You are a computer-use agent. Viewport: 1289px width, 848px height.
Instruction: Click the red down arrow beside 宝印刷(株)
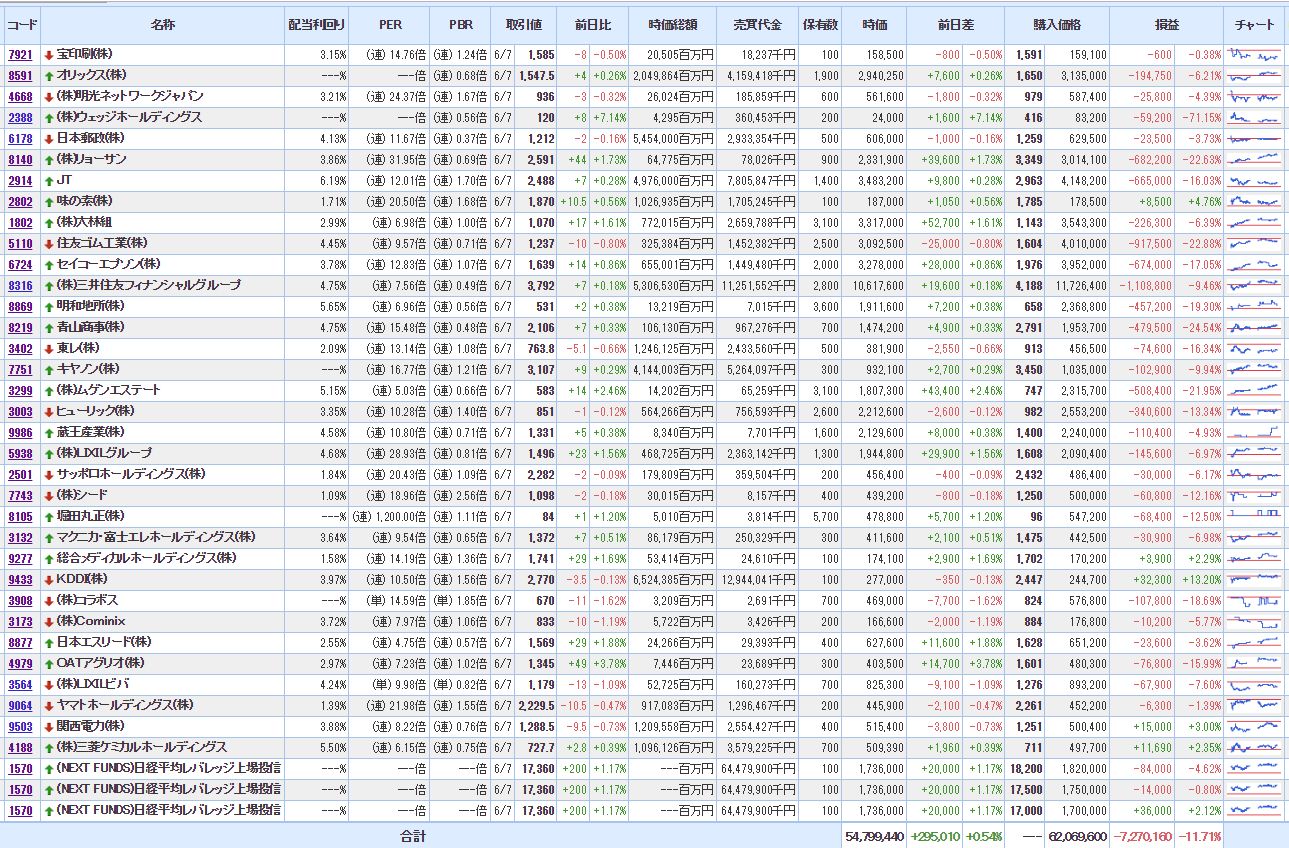coord(49,54)
